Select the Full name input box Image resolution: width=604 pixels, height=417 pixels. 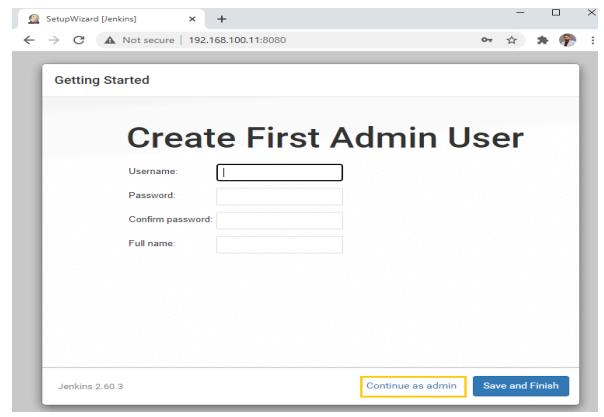click(279, 245)
